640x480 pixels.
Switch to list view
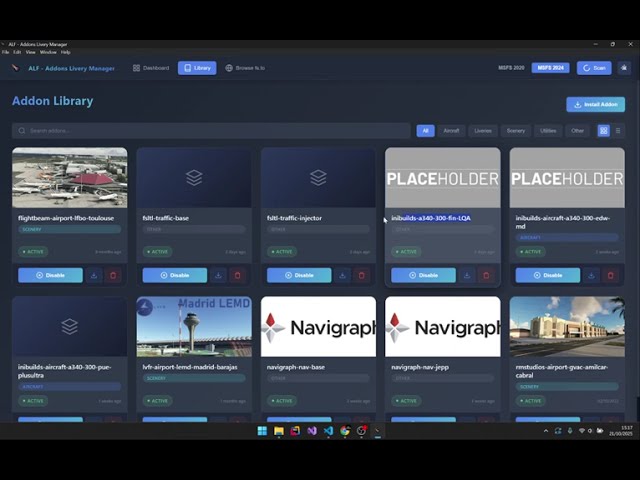tap(618, 131)
